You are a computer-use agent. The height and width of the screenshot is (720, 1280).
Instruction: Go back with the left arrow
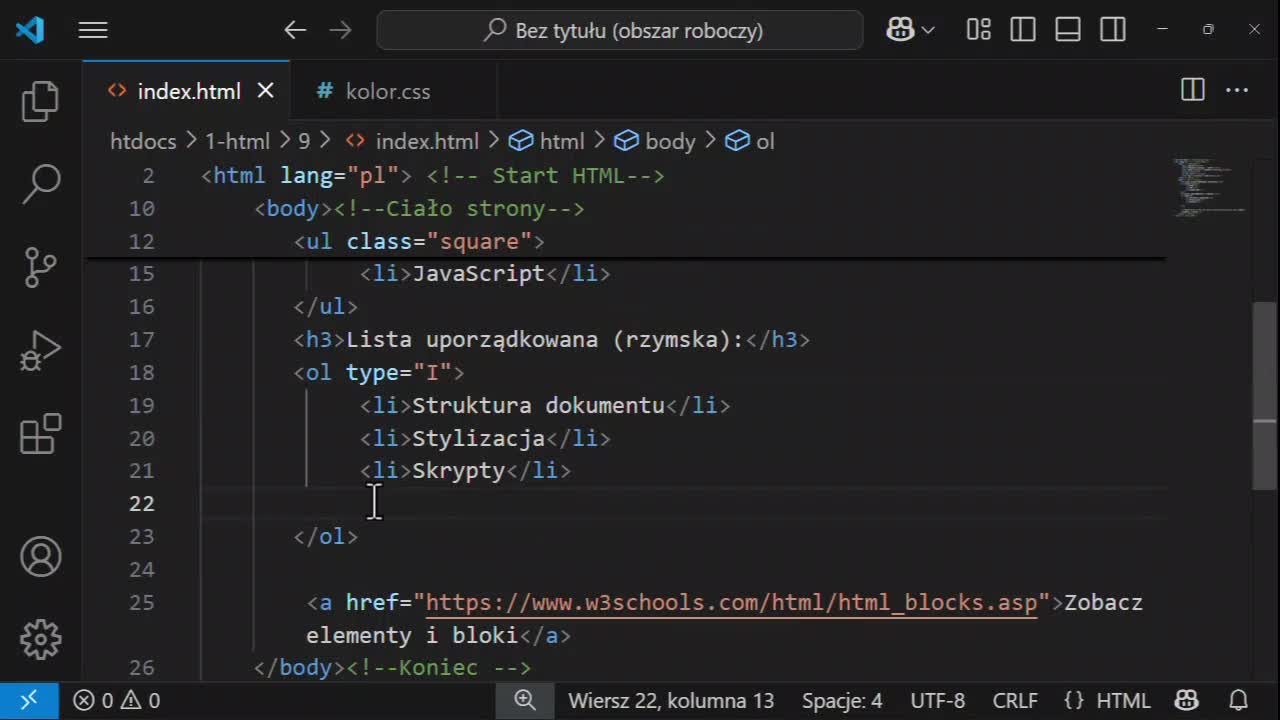295,30
